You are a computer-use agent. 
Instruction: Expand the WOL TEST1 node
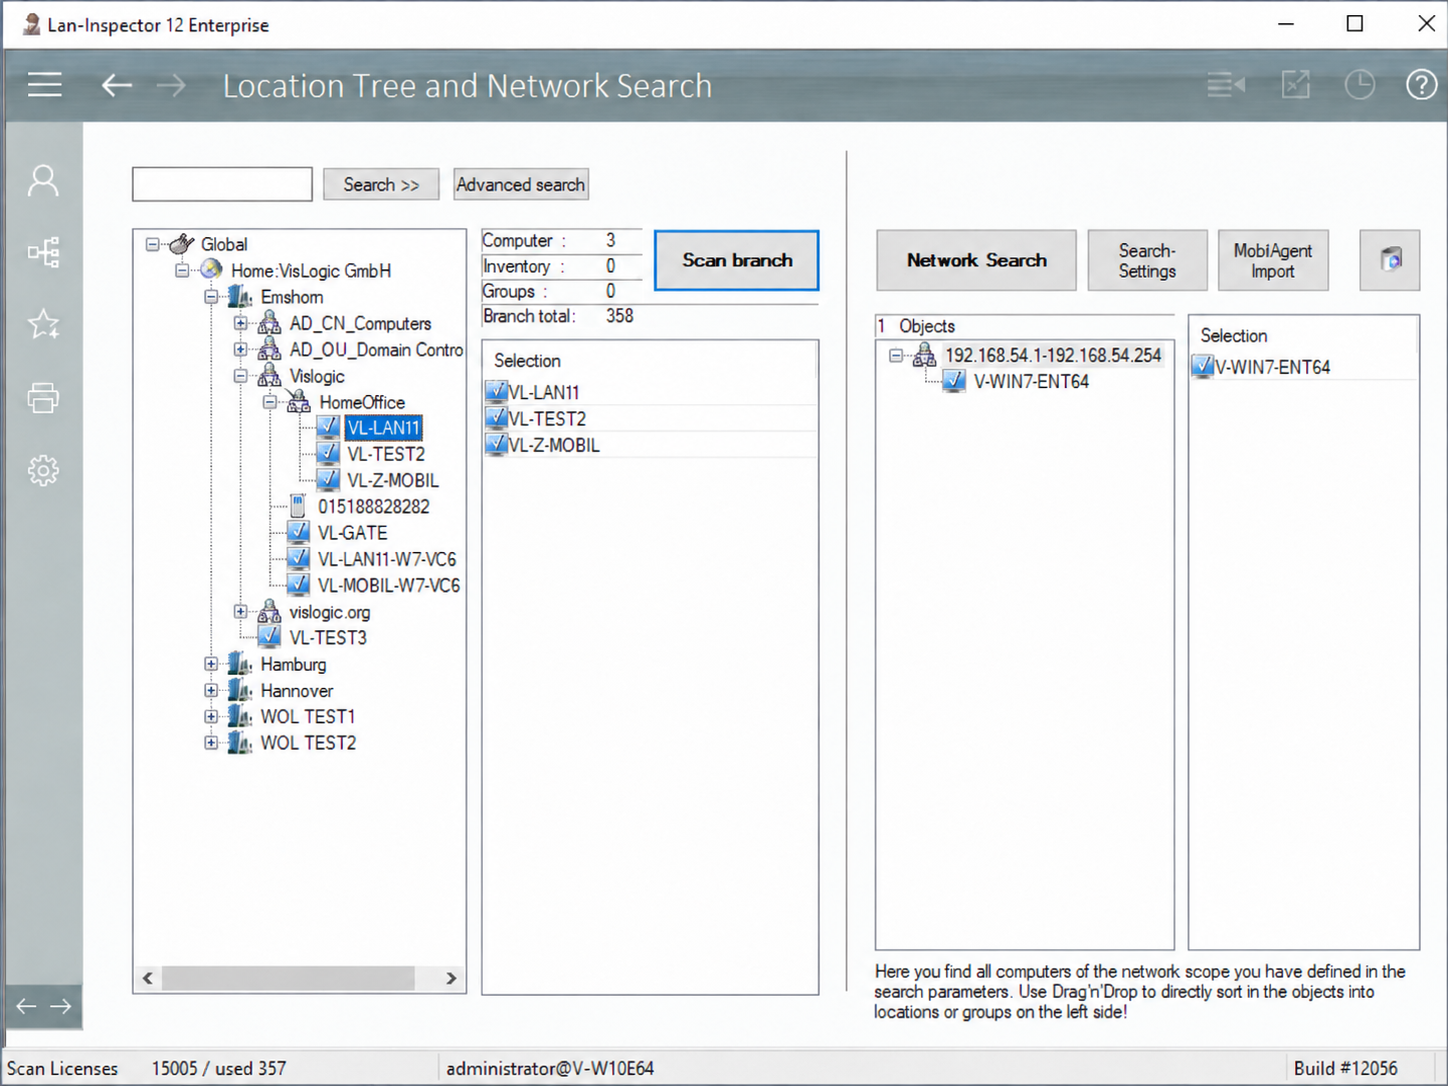tap(211, 716)
